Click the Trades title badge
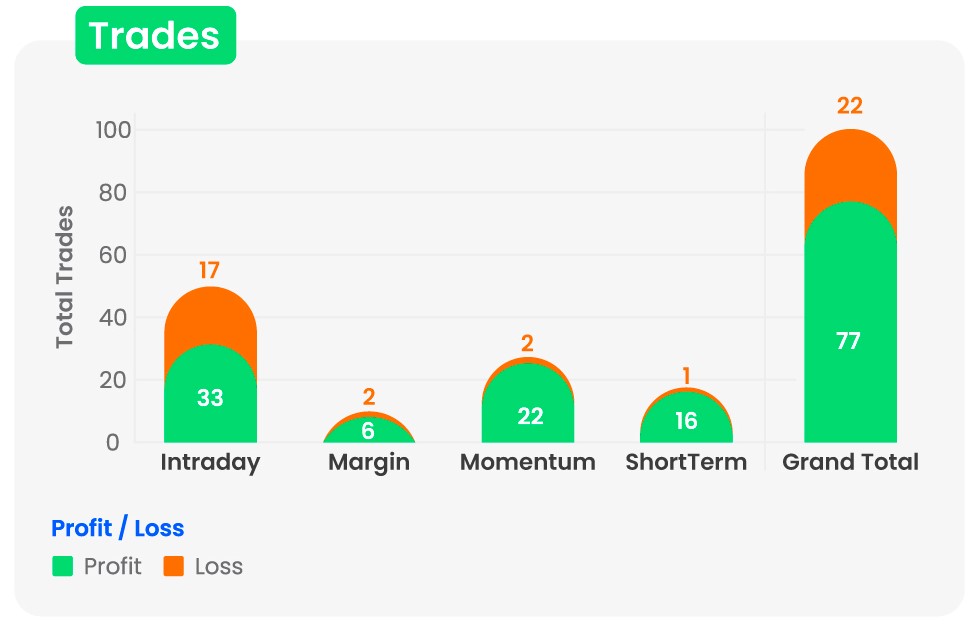Screen dimensions: 974x631 [155, 36]
